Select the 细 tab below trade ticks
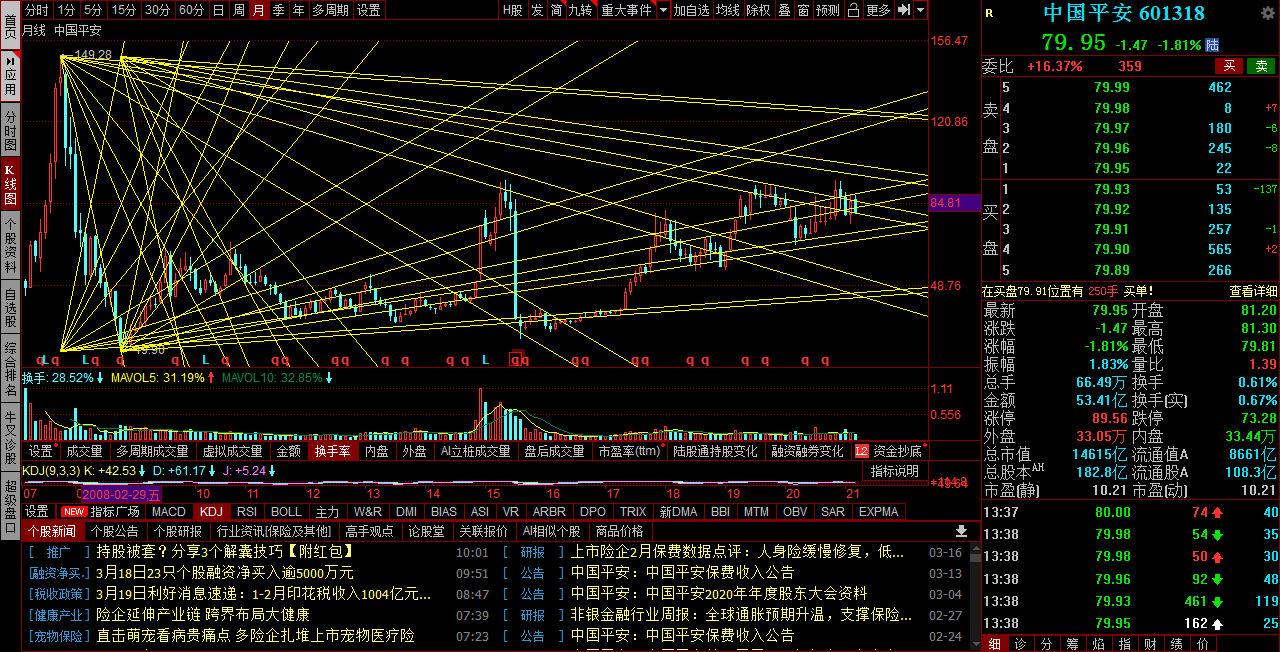1280x652 pixels. click(993, 643)
